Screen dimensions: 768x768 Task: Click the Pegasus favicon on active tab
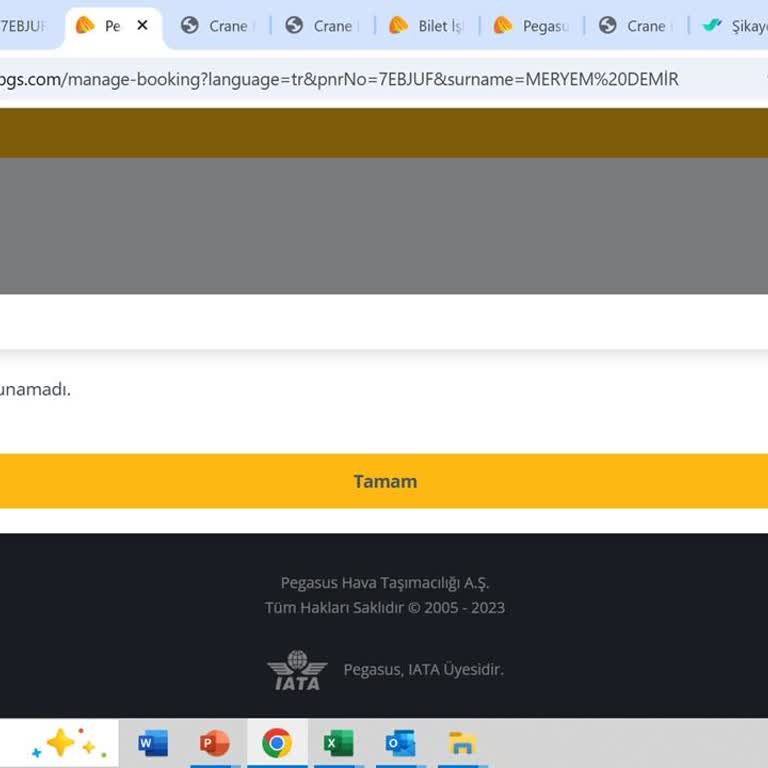click(x=85, y=25)
